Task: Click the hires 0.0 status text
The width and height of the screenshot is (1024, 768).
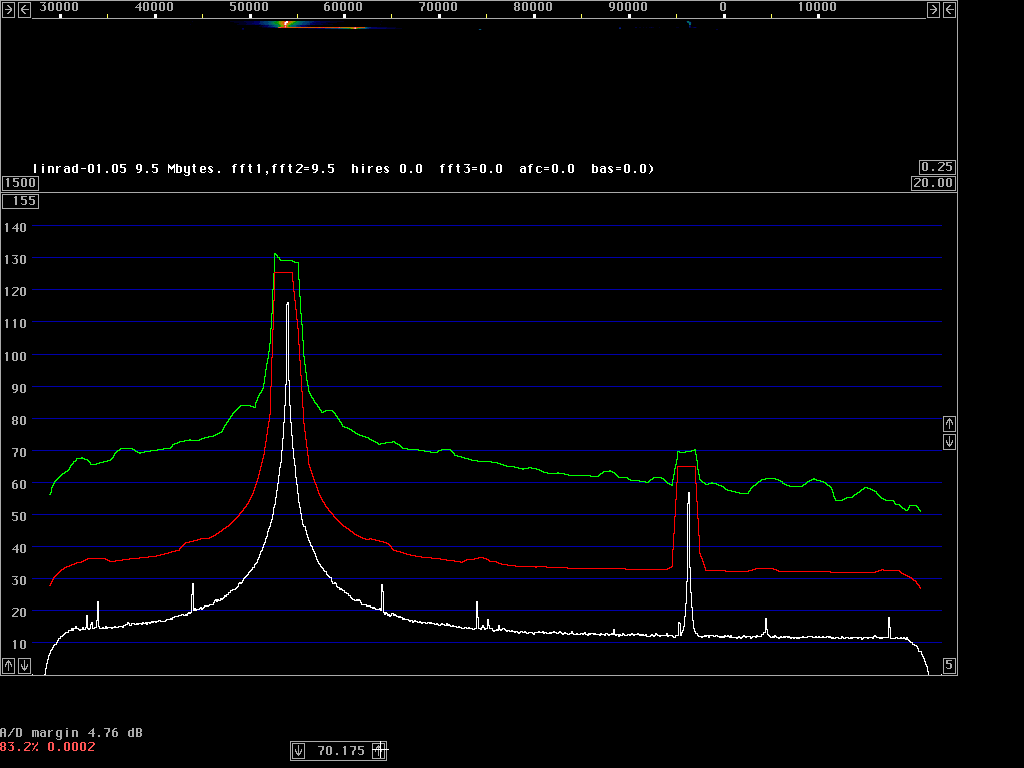Action: click(x=387, y=169)
